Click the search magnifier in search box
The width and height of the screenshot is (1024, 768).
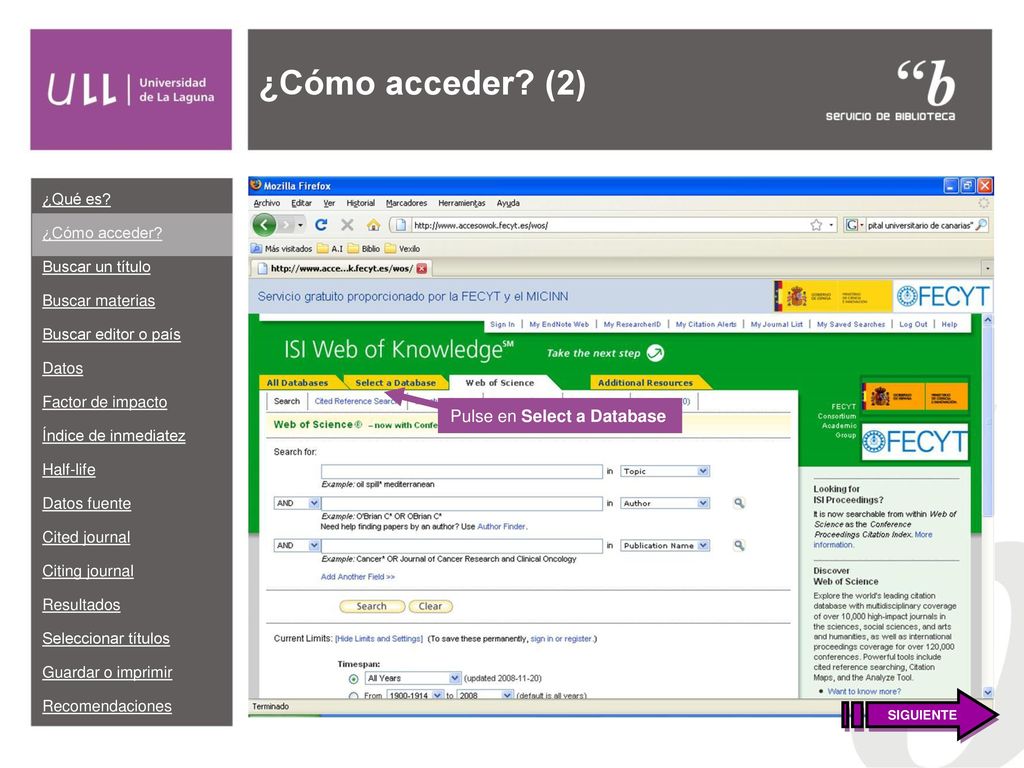(981, 225)
